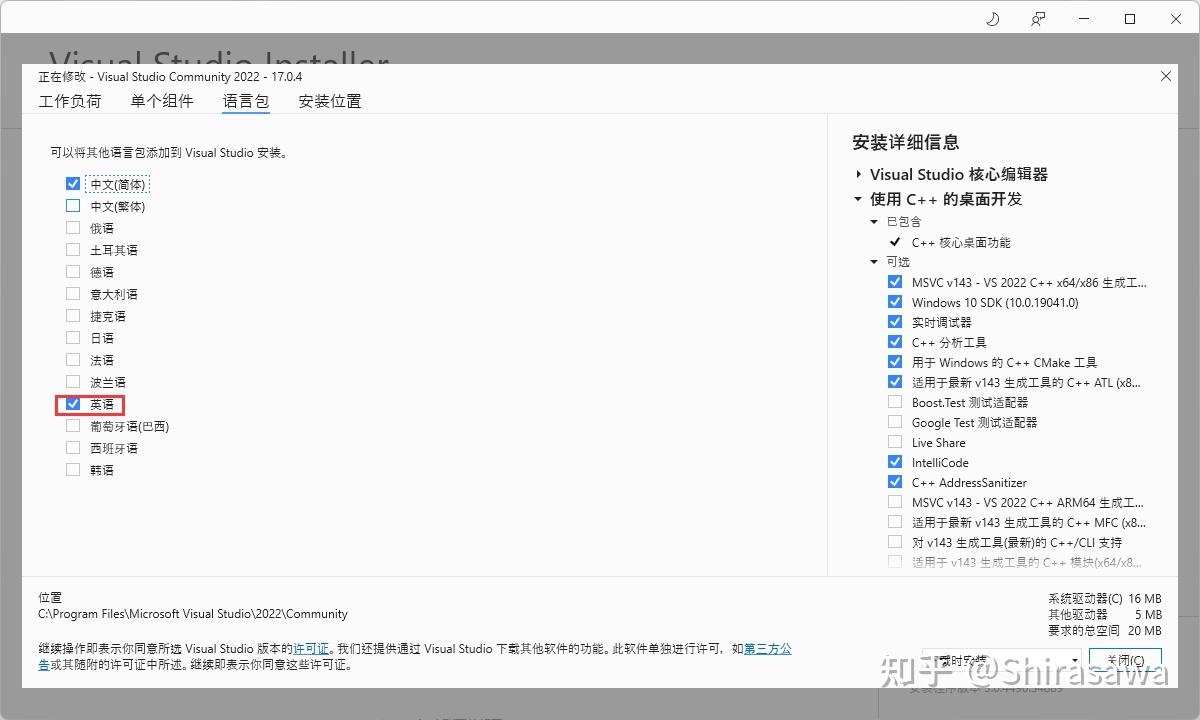
Task: Enable the 中文(繁体) language pack
Action: (73, 205)
